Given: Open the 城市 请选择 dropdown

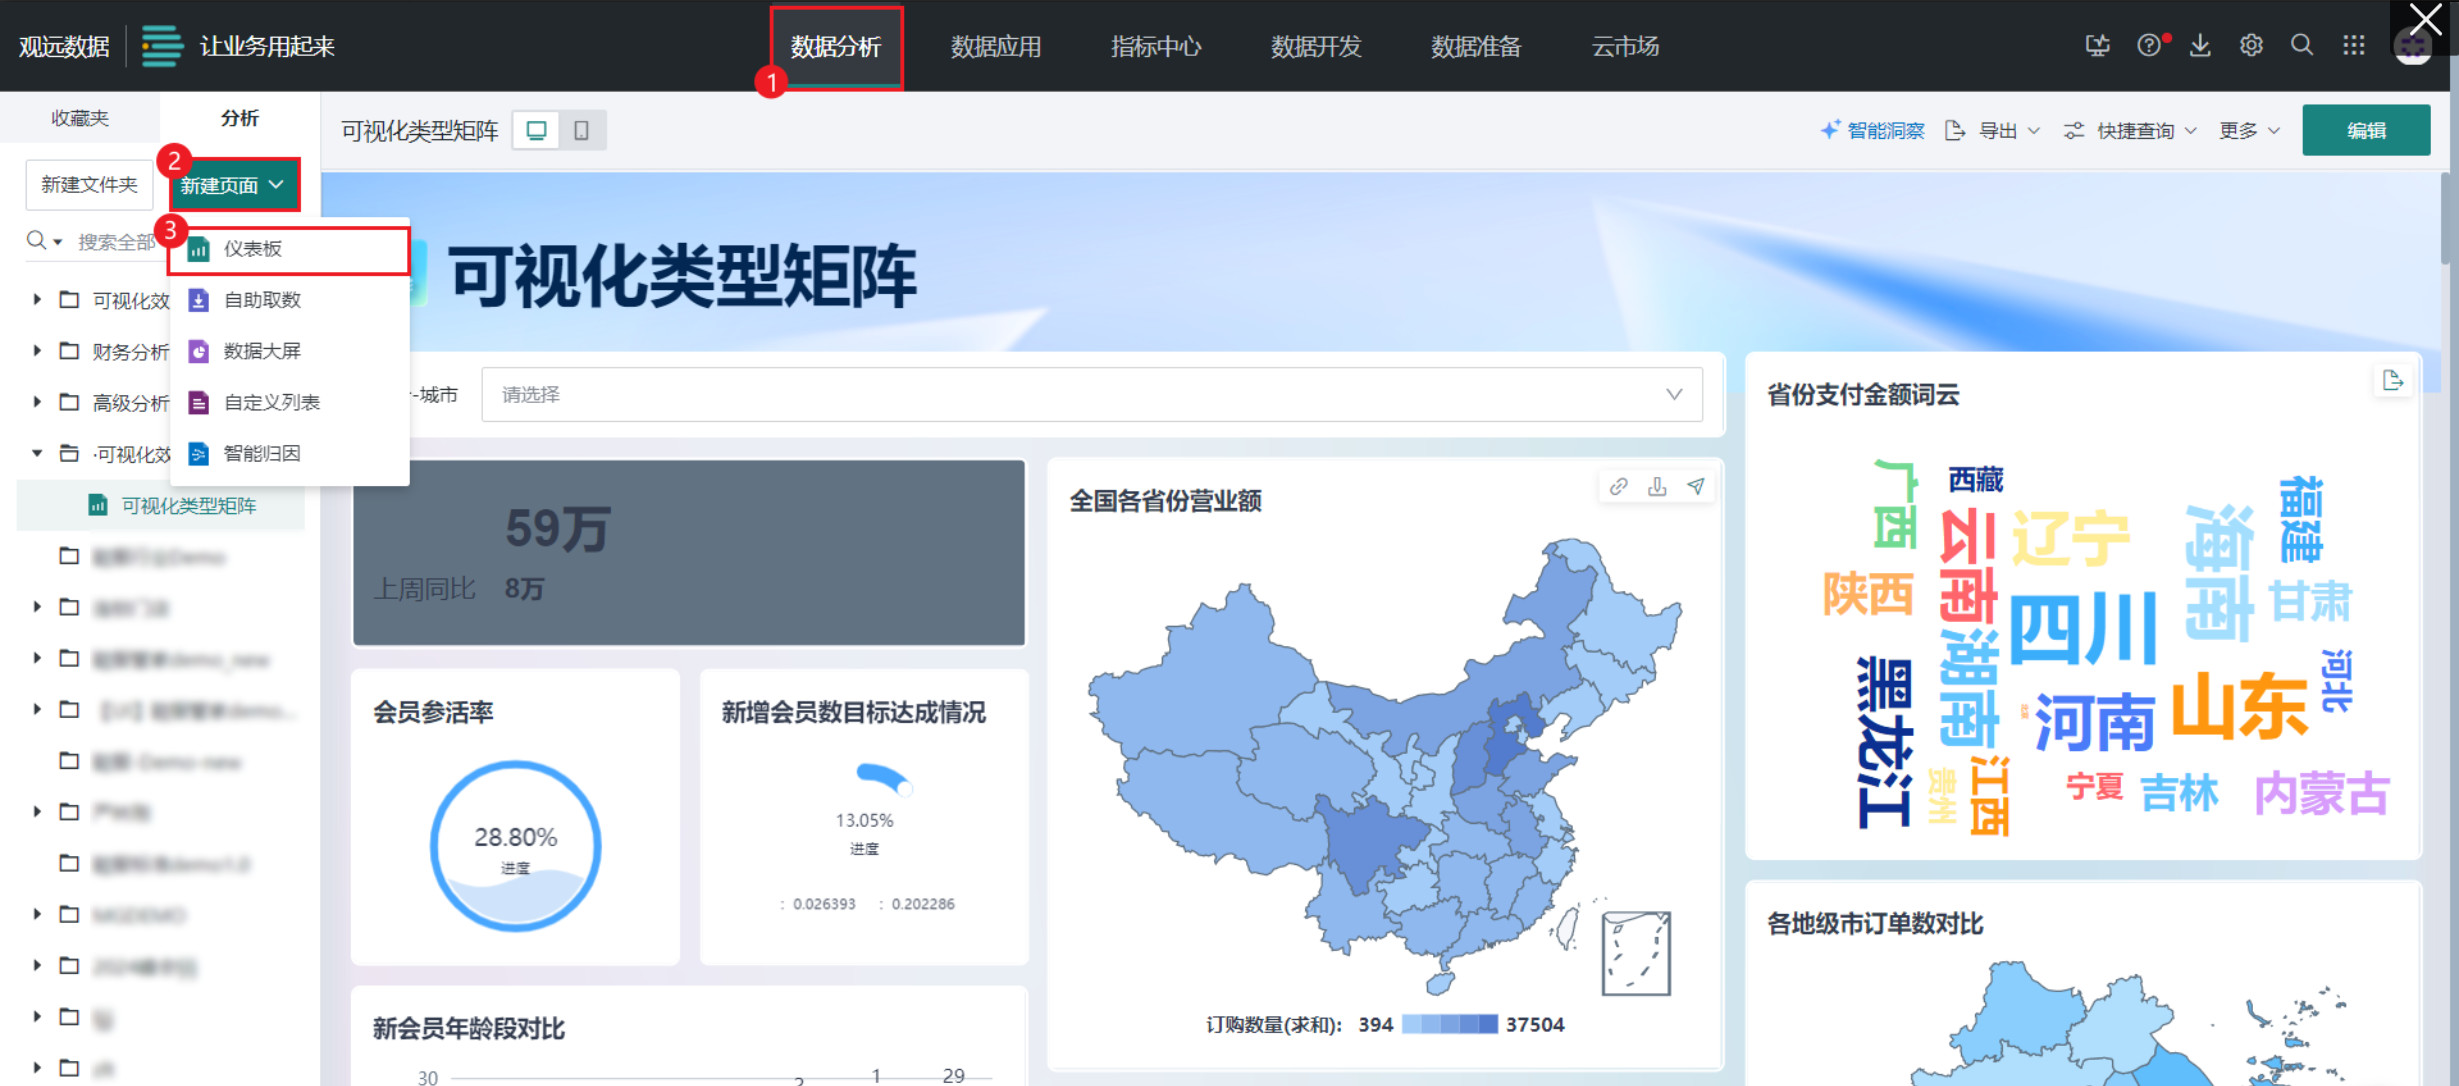Looking at the screenshot, I should [1091, 395].
